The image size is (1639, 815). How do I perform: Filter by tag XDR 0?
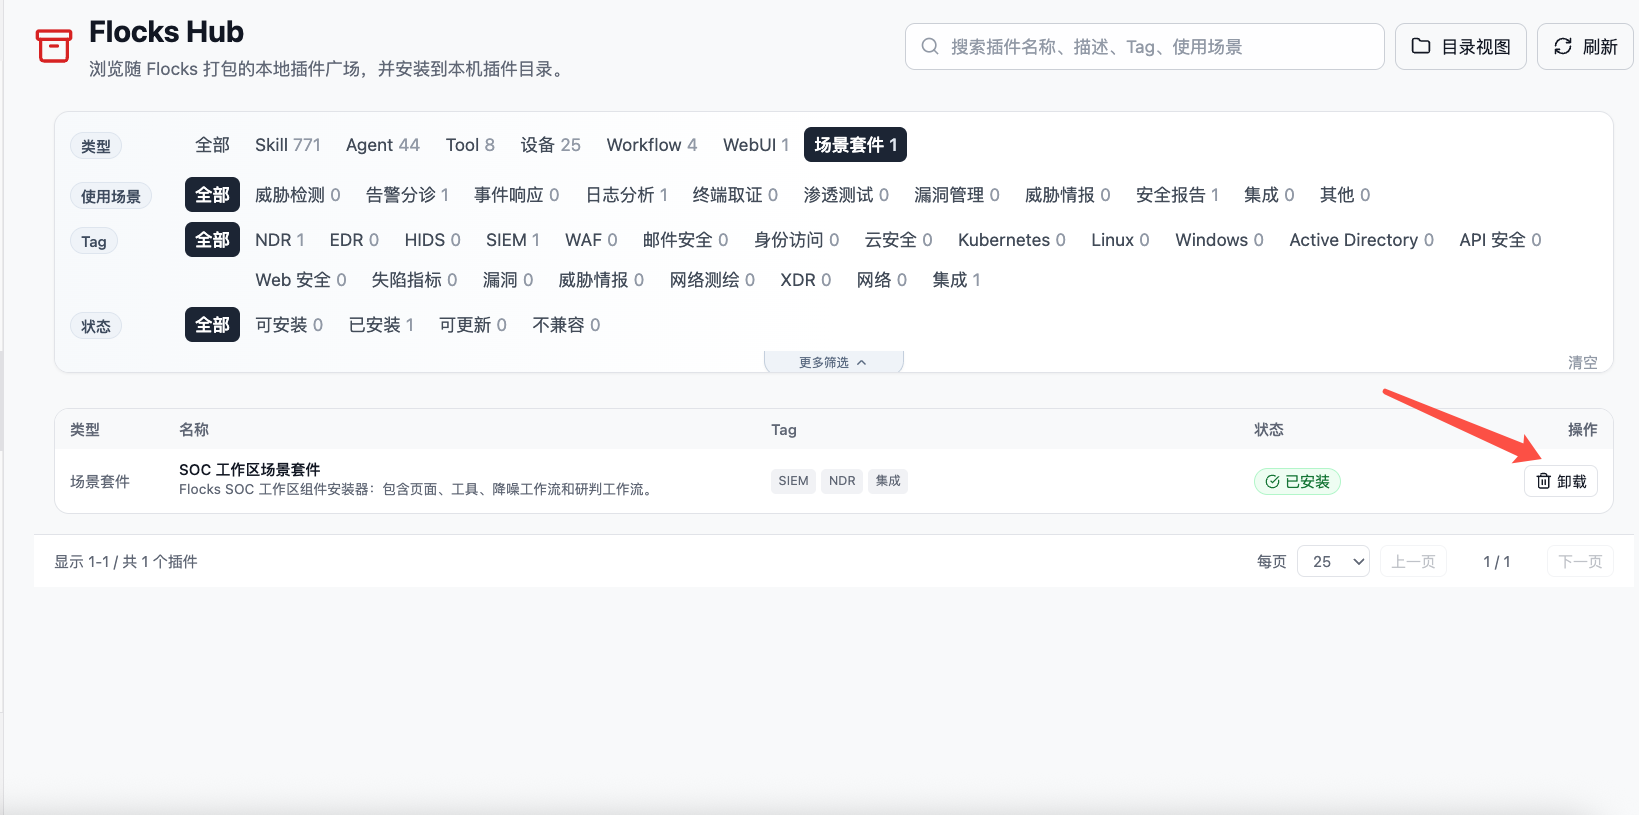click(805, 280)
